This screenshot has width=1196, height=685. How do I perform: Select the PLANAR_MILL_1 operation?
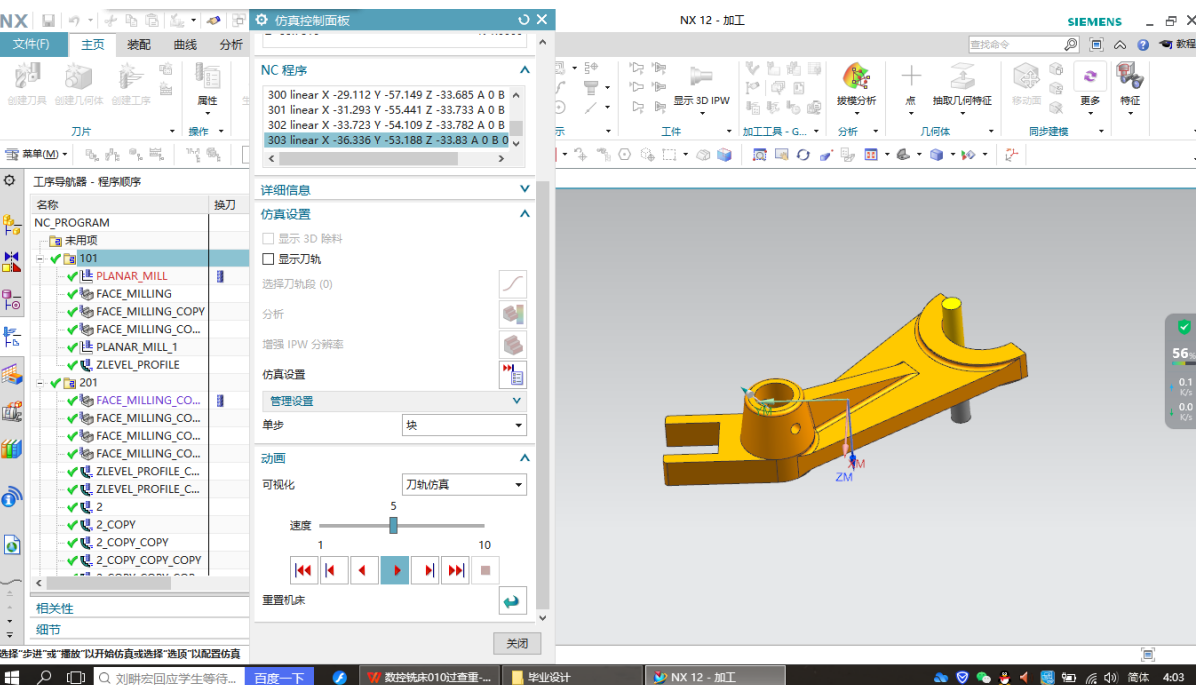pos(137,347)
